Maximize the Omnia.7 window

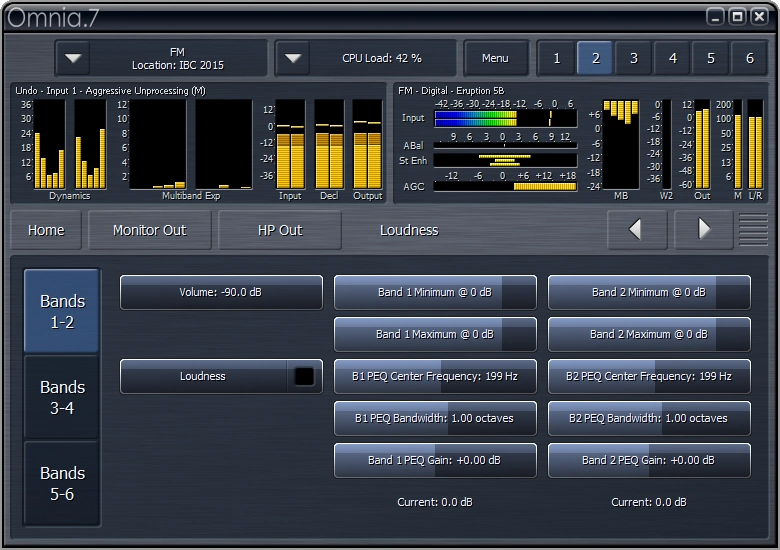coord(737,17)
